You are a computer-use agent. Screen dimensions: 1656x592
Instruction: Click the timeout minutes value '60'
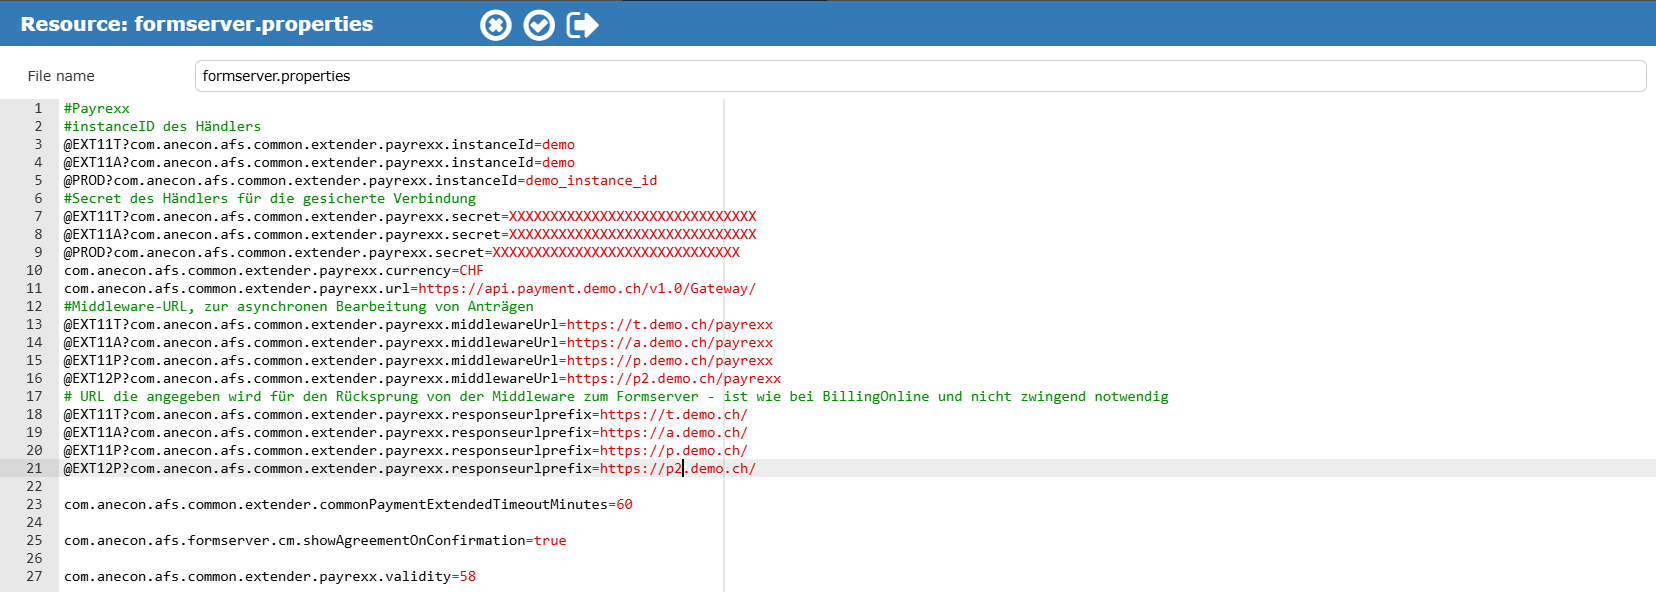coord(625,504)
